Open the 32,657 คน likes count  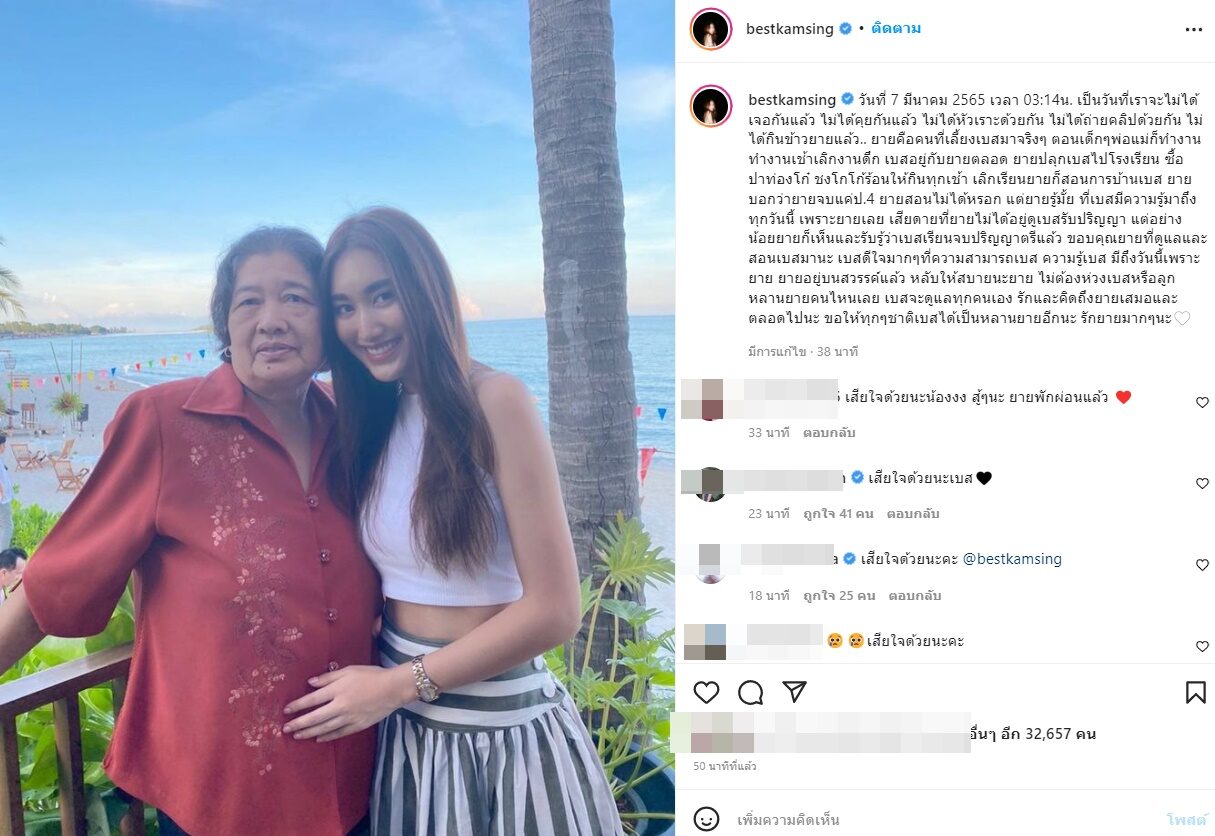pos(1059,734)
